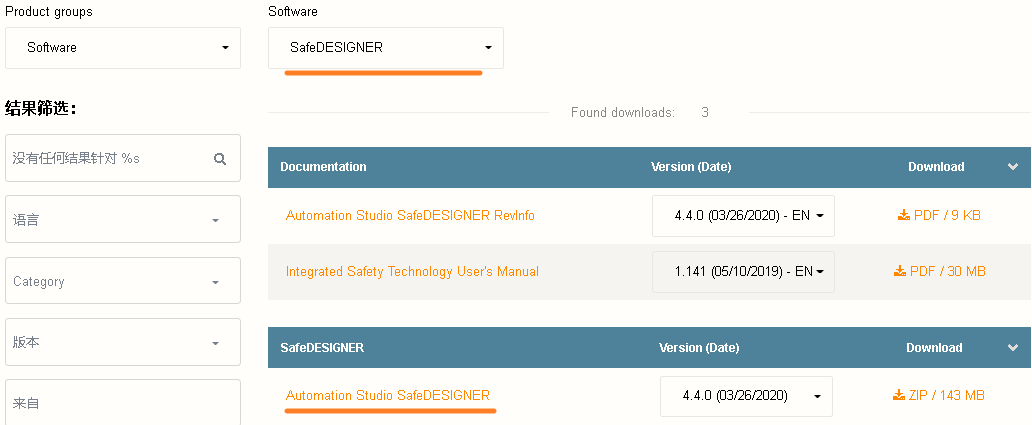Change SafeDESIGNER 4.4.0 version selector
The width and height of the screenshot is (1032, 425).
746,396
